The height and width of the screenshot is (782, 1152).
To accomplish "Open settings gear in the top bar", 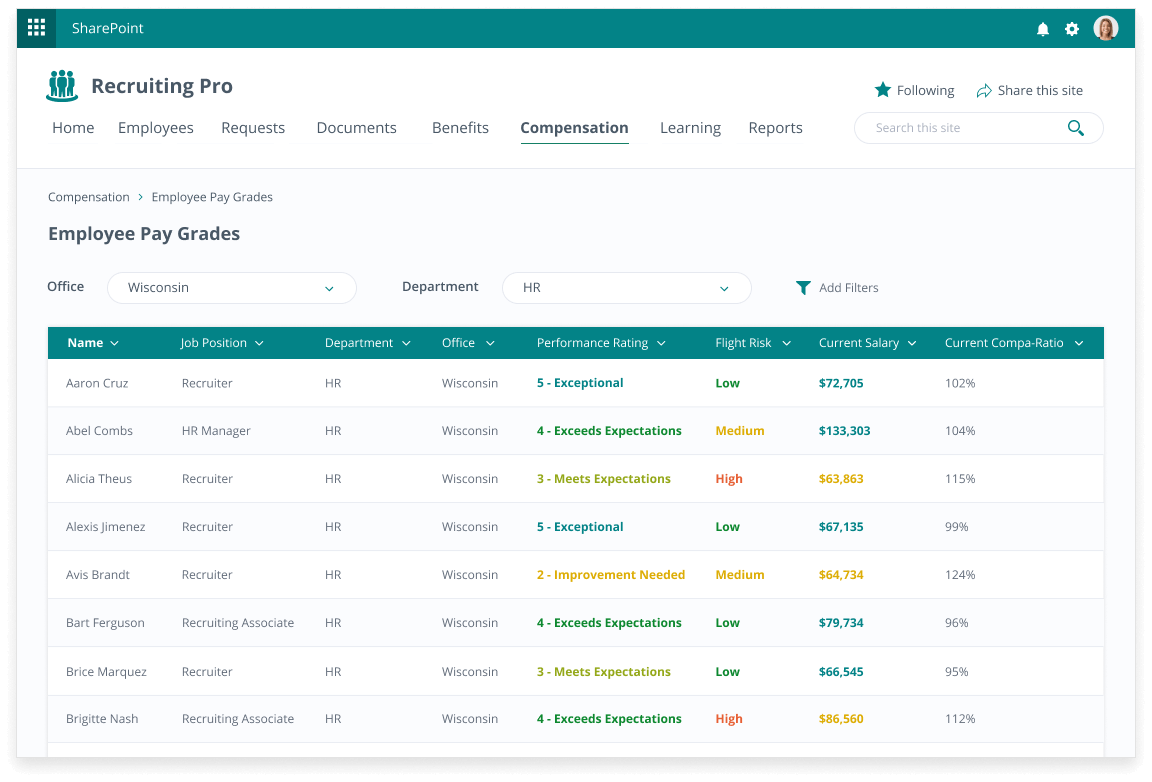I will point(1072,29).
